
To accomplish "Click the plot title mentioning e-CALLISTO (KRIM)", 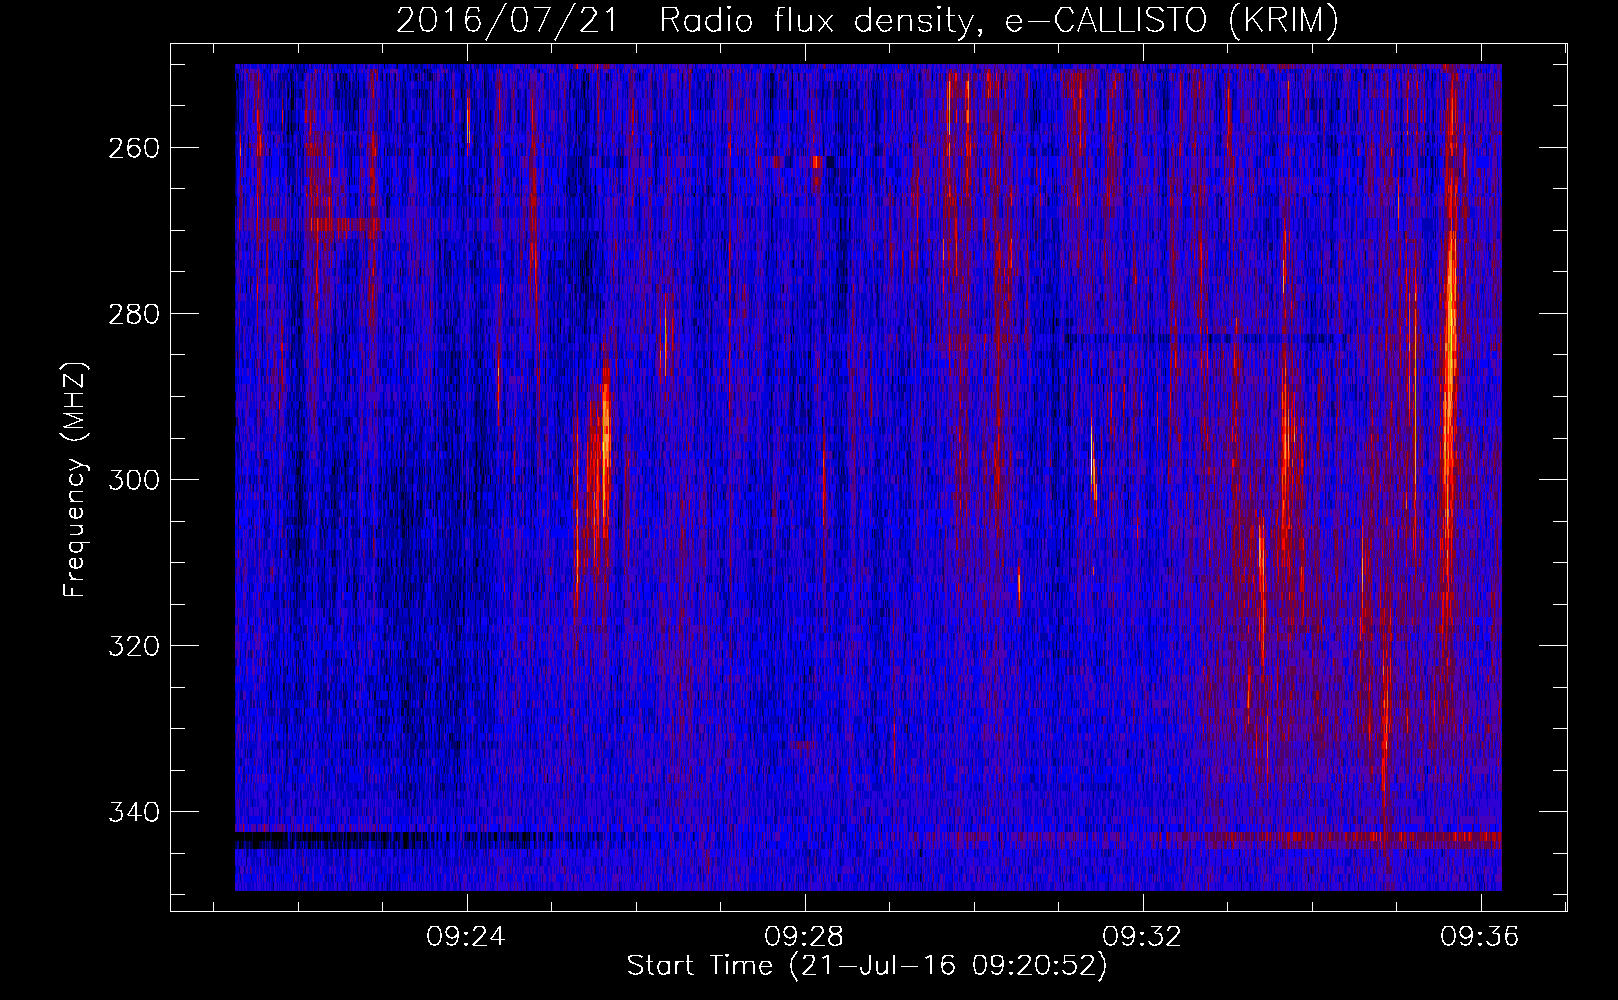I will click(867, 21).
